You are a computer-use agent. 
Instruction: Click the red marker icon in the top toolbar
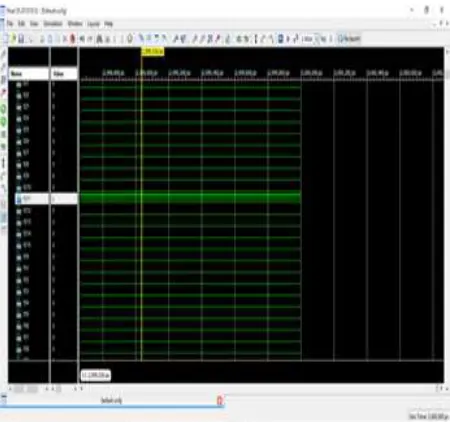[72, 39]
